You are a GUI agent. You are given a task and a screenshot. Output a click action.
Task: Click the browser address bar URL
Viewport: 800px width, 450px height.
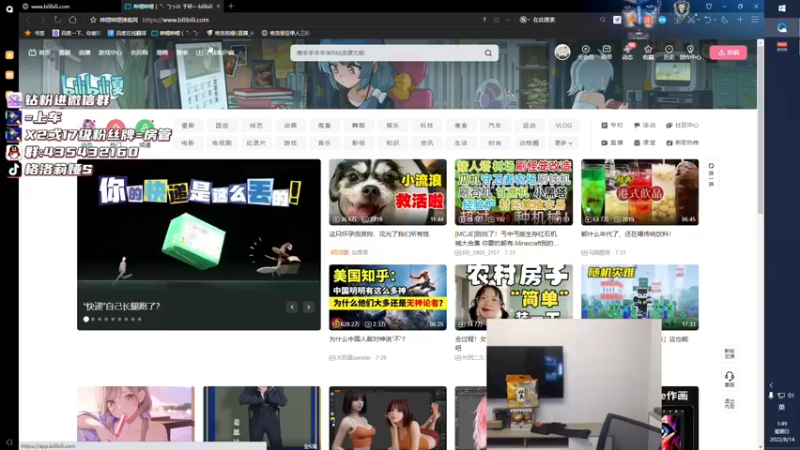pos(176,20)
